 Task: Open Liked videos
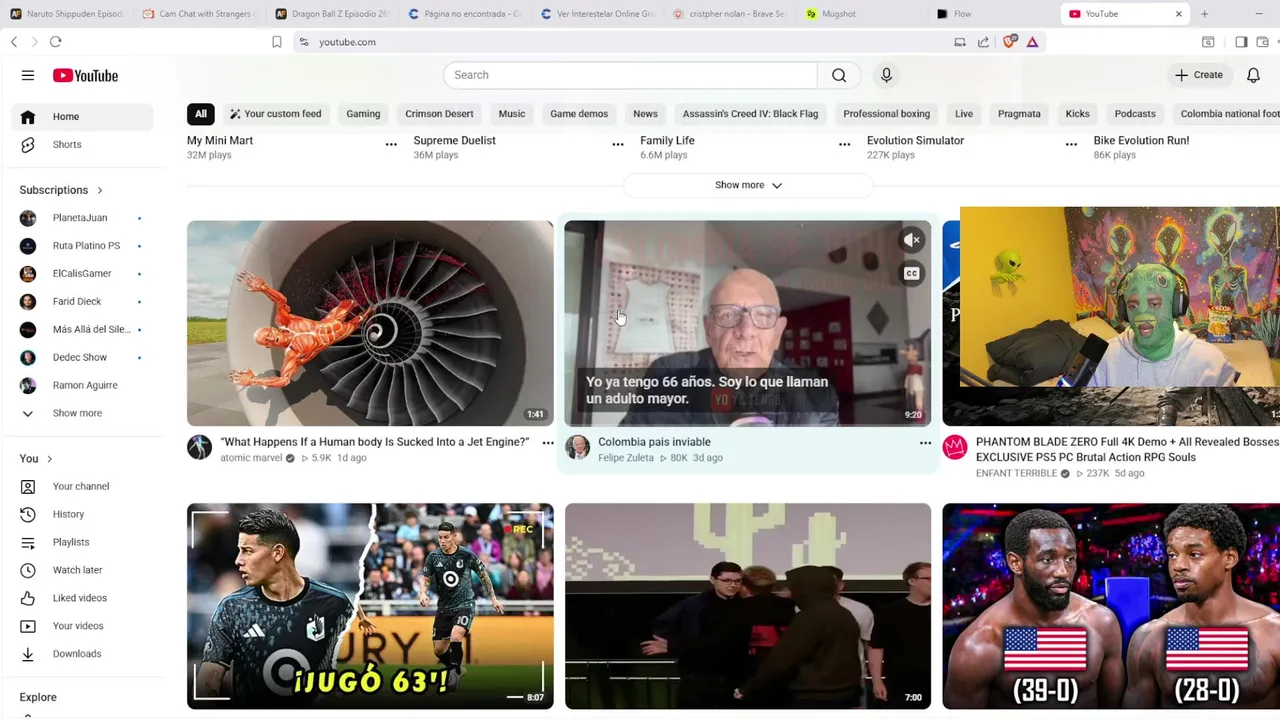[x=84, y=598]
